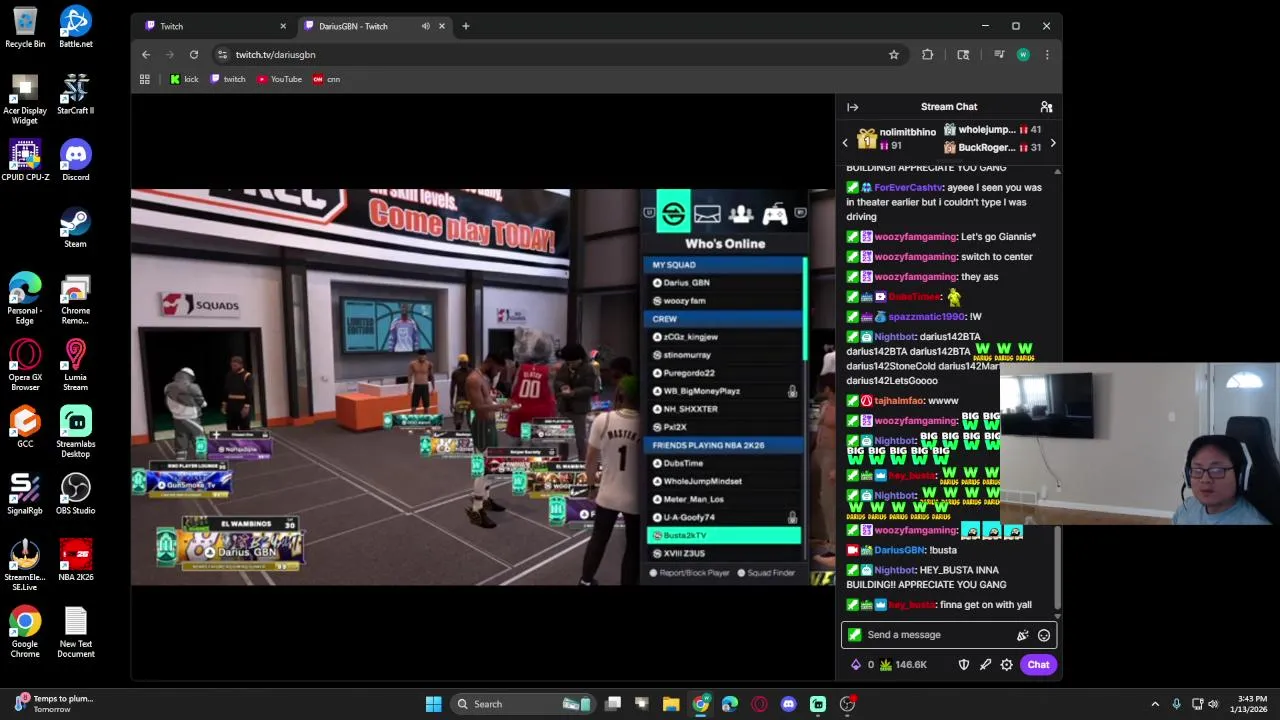The width and height of the screenshot is (1280, 720).
Task: Open Discord desktop shortcut
Action: [76, 160]
